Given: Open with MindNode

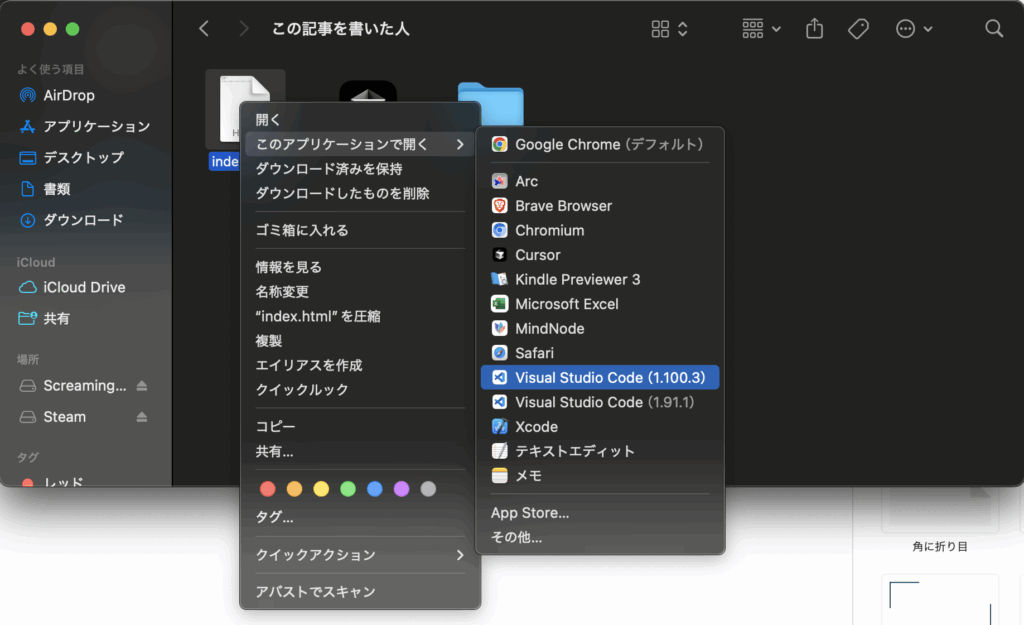Looking at the screenshot, I should [x=600, y=329].
